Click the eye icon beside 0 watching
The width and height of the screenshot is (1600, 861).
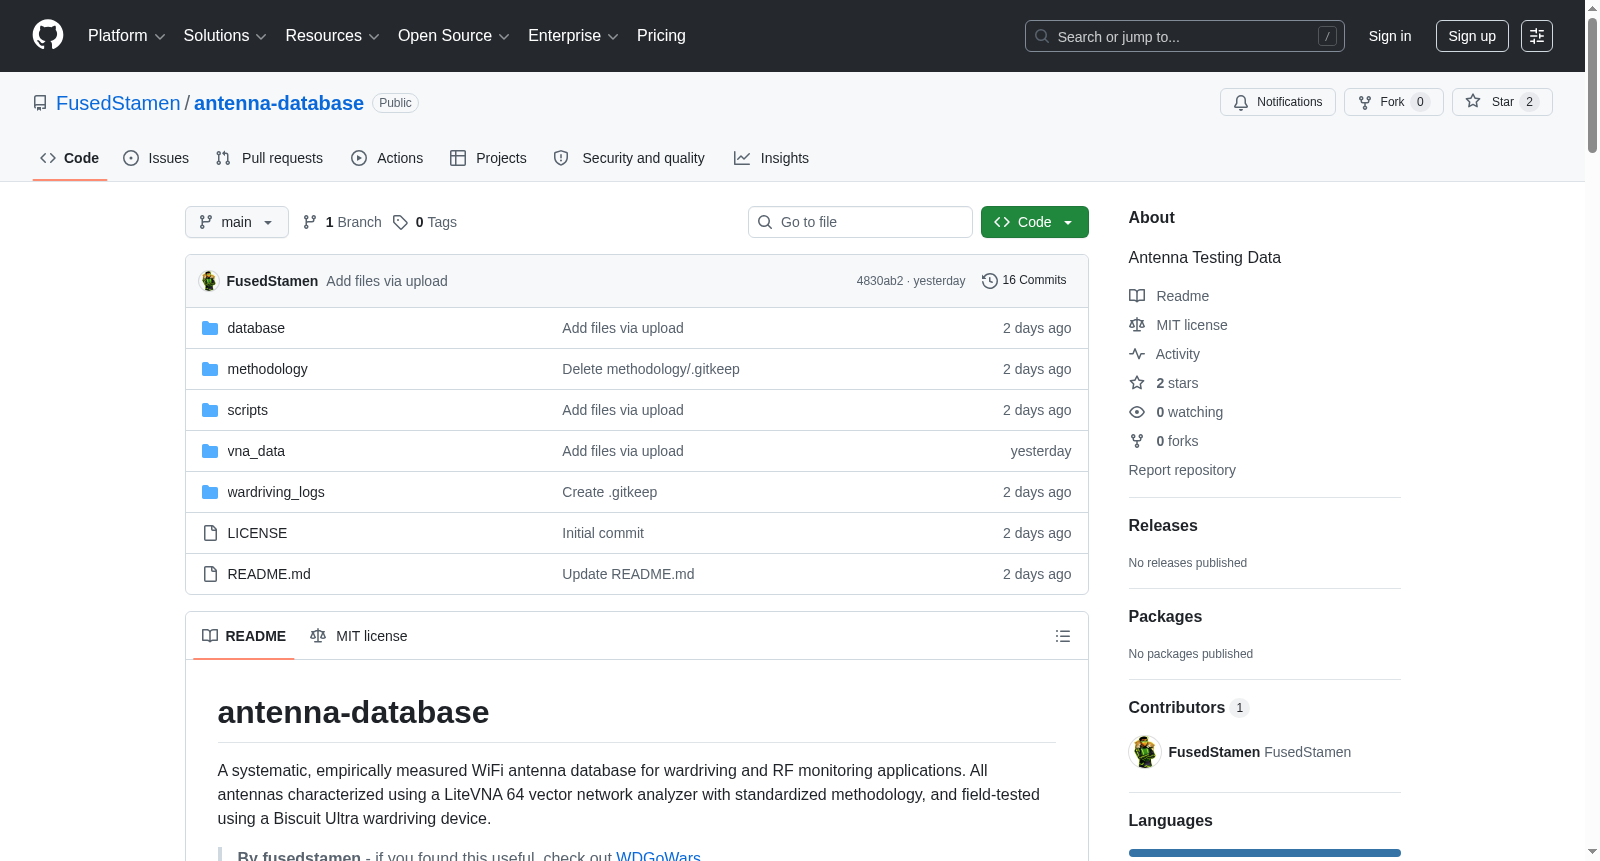click(1137, 412)
